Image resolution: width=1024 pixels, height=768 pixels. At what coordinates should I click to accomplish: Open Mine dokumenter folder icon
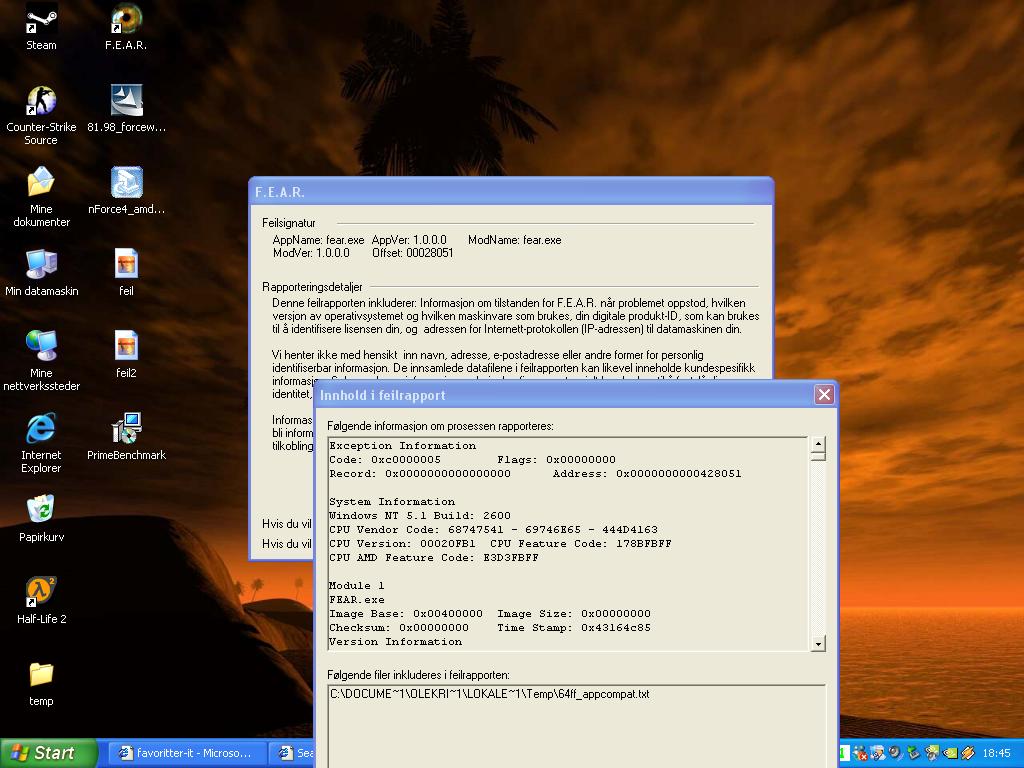41,197
